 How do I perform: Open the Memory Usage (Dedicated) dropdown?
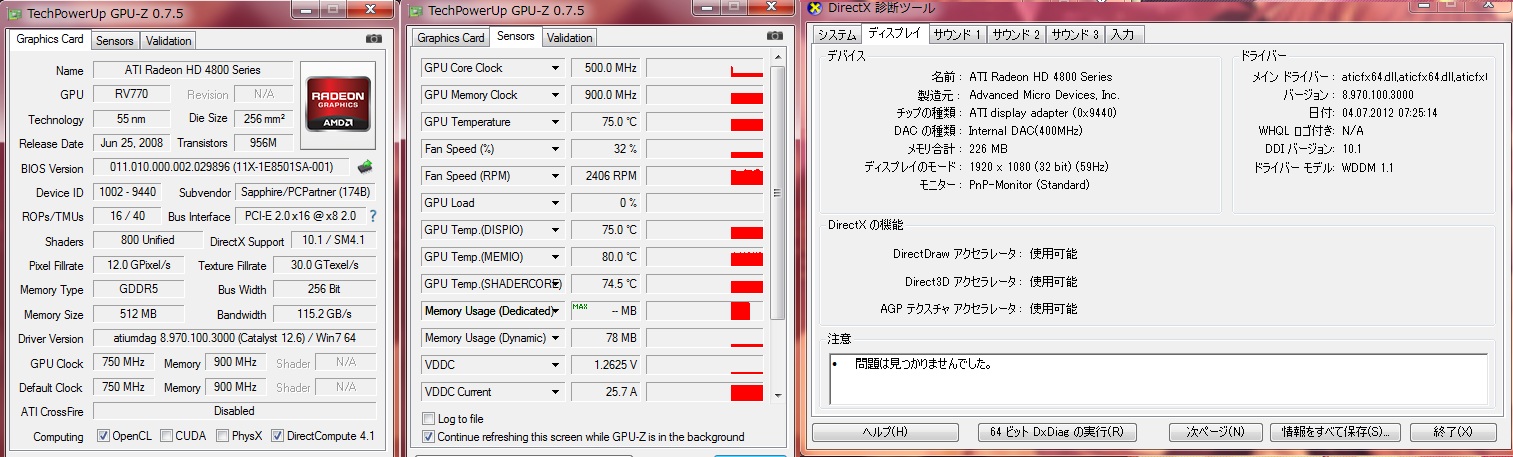click(555, 311)
